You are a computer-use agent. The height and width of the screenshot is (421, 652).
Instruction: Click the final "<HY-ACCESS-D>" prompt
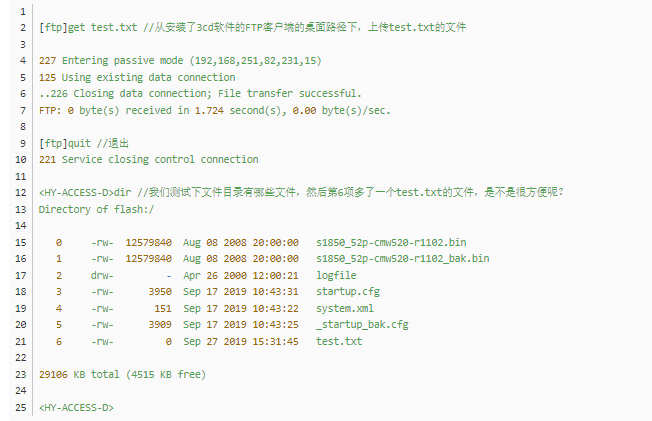[76, 407]
